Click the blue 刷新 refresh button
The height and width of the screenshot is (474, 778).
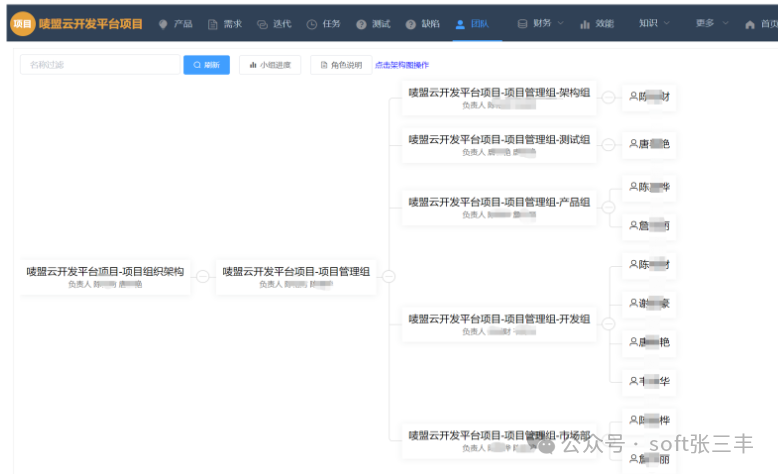point(206,65)
